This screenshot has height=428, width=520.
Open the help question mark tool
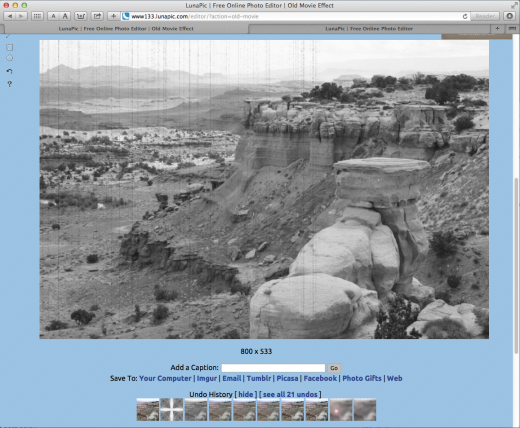[x=10, y=84]
